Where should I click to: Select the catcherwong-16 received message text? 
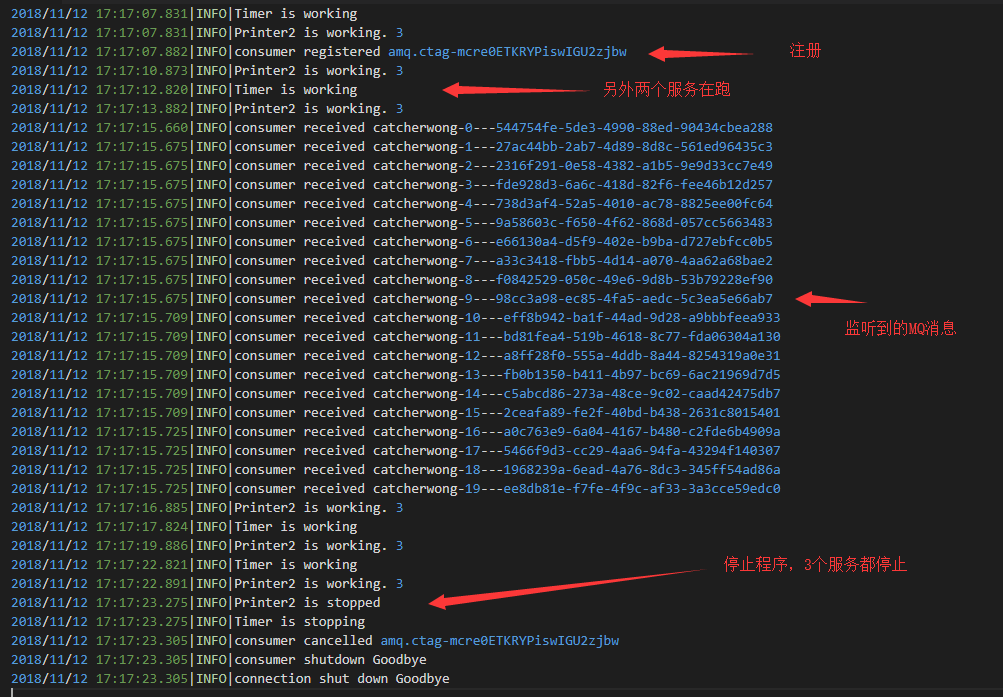[507, 432]
